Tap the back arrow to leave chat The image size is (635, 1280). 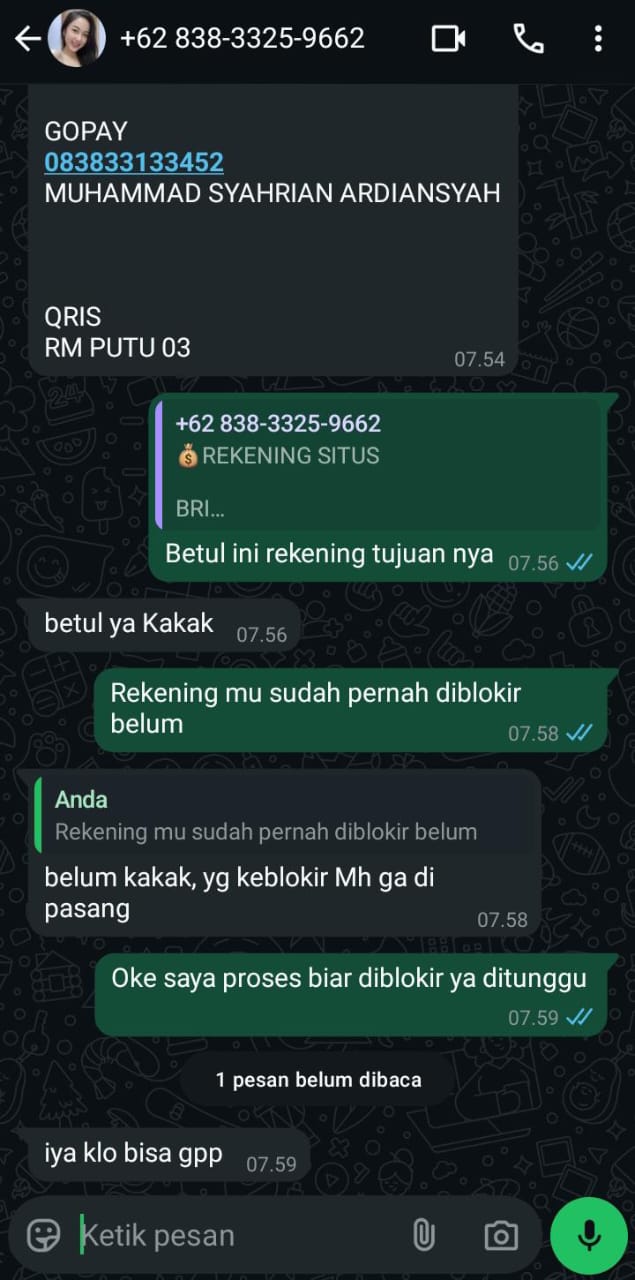click(28, 39)
